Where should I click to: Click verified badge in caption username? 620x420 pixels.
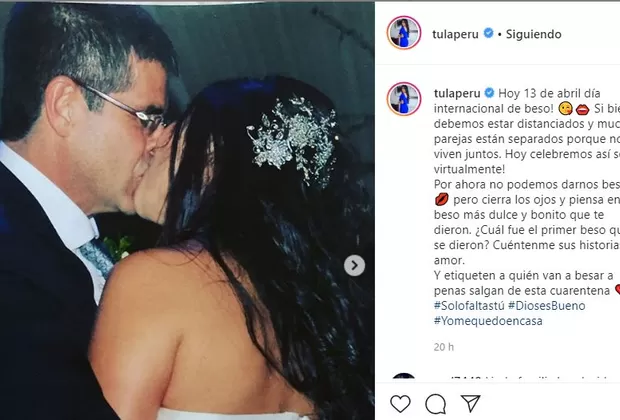click(489, 93)
